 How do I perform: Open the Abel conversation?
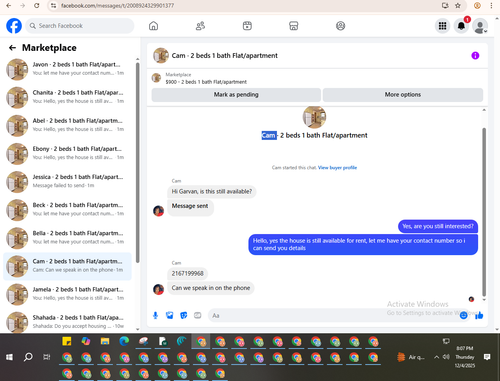point(67,126)
